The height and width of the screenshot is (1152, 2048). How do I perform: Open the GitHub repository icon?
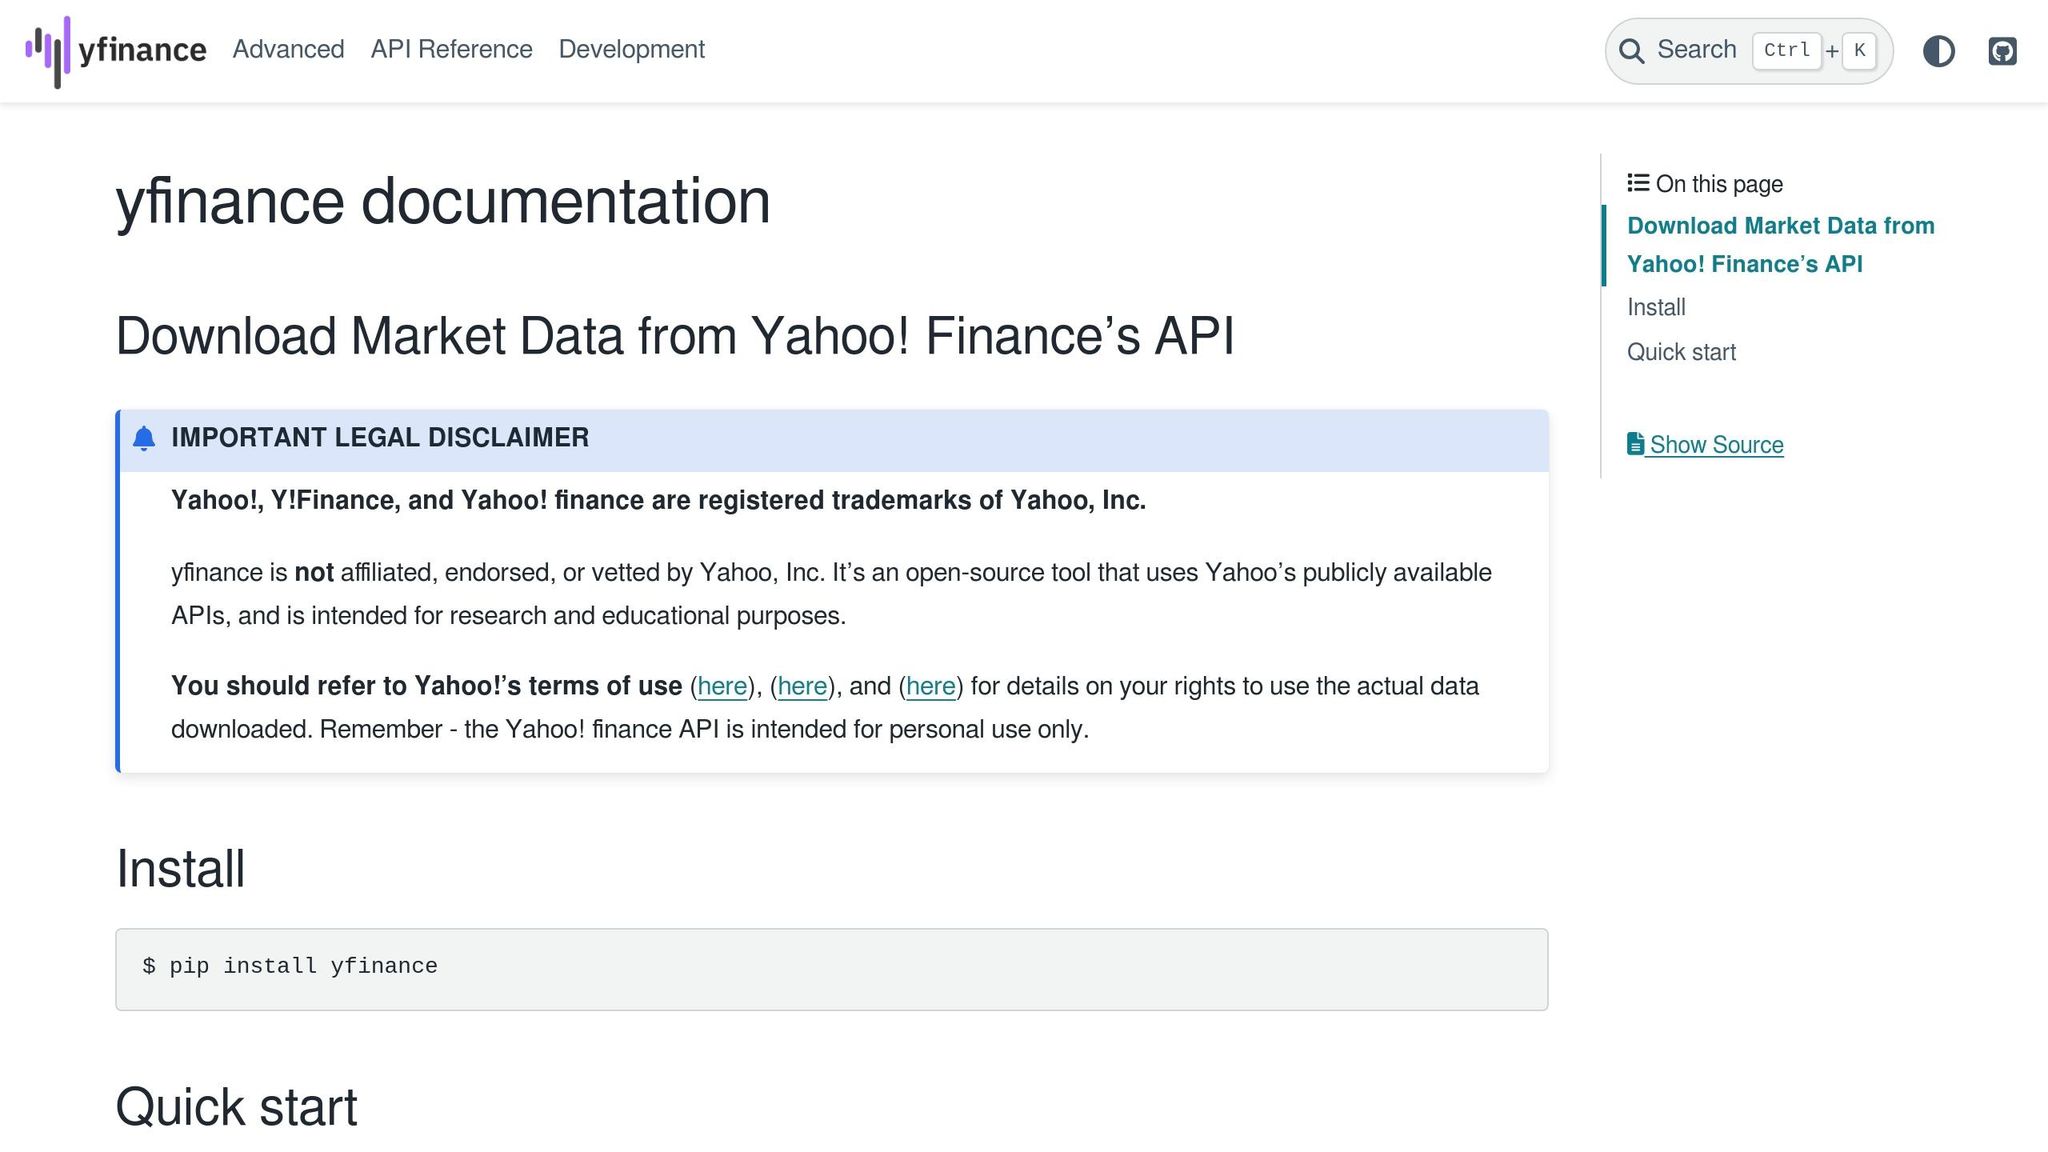click(2003, 50)
